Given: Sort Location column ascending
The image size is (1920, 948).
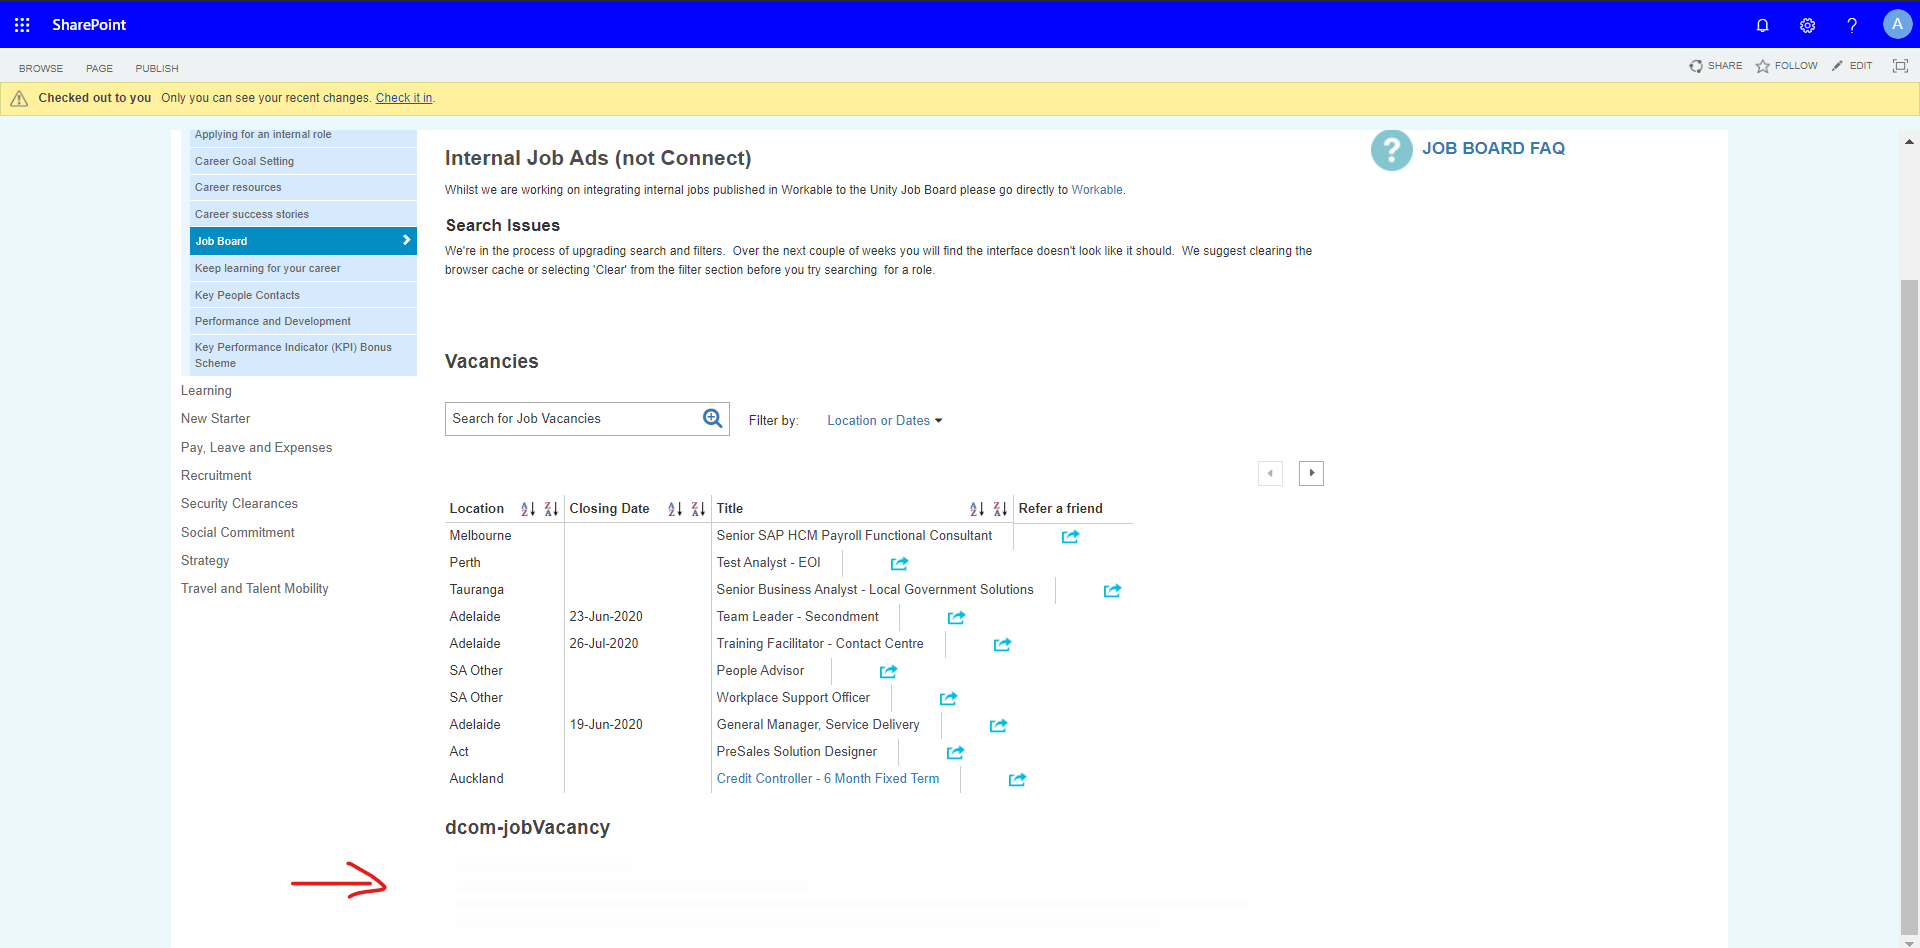Looking at the screenshot, I should click(x=528, y=508).
